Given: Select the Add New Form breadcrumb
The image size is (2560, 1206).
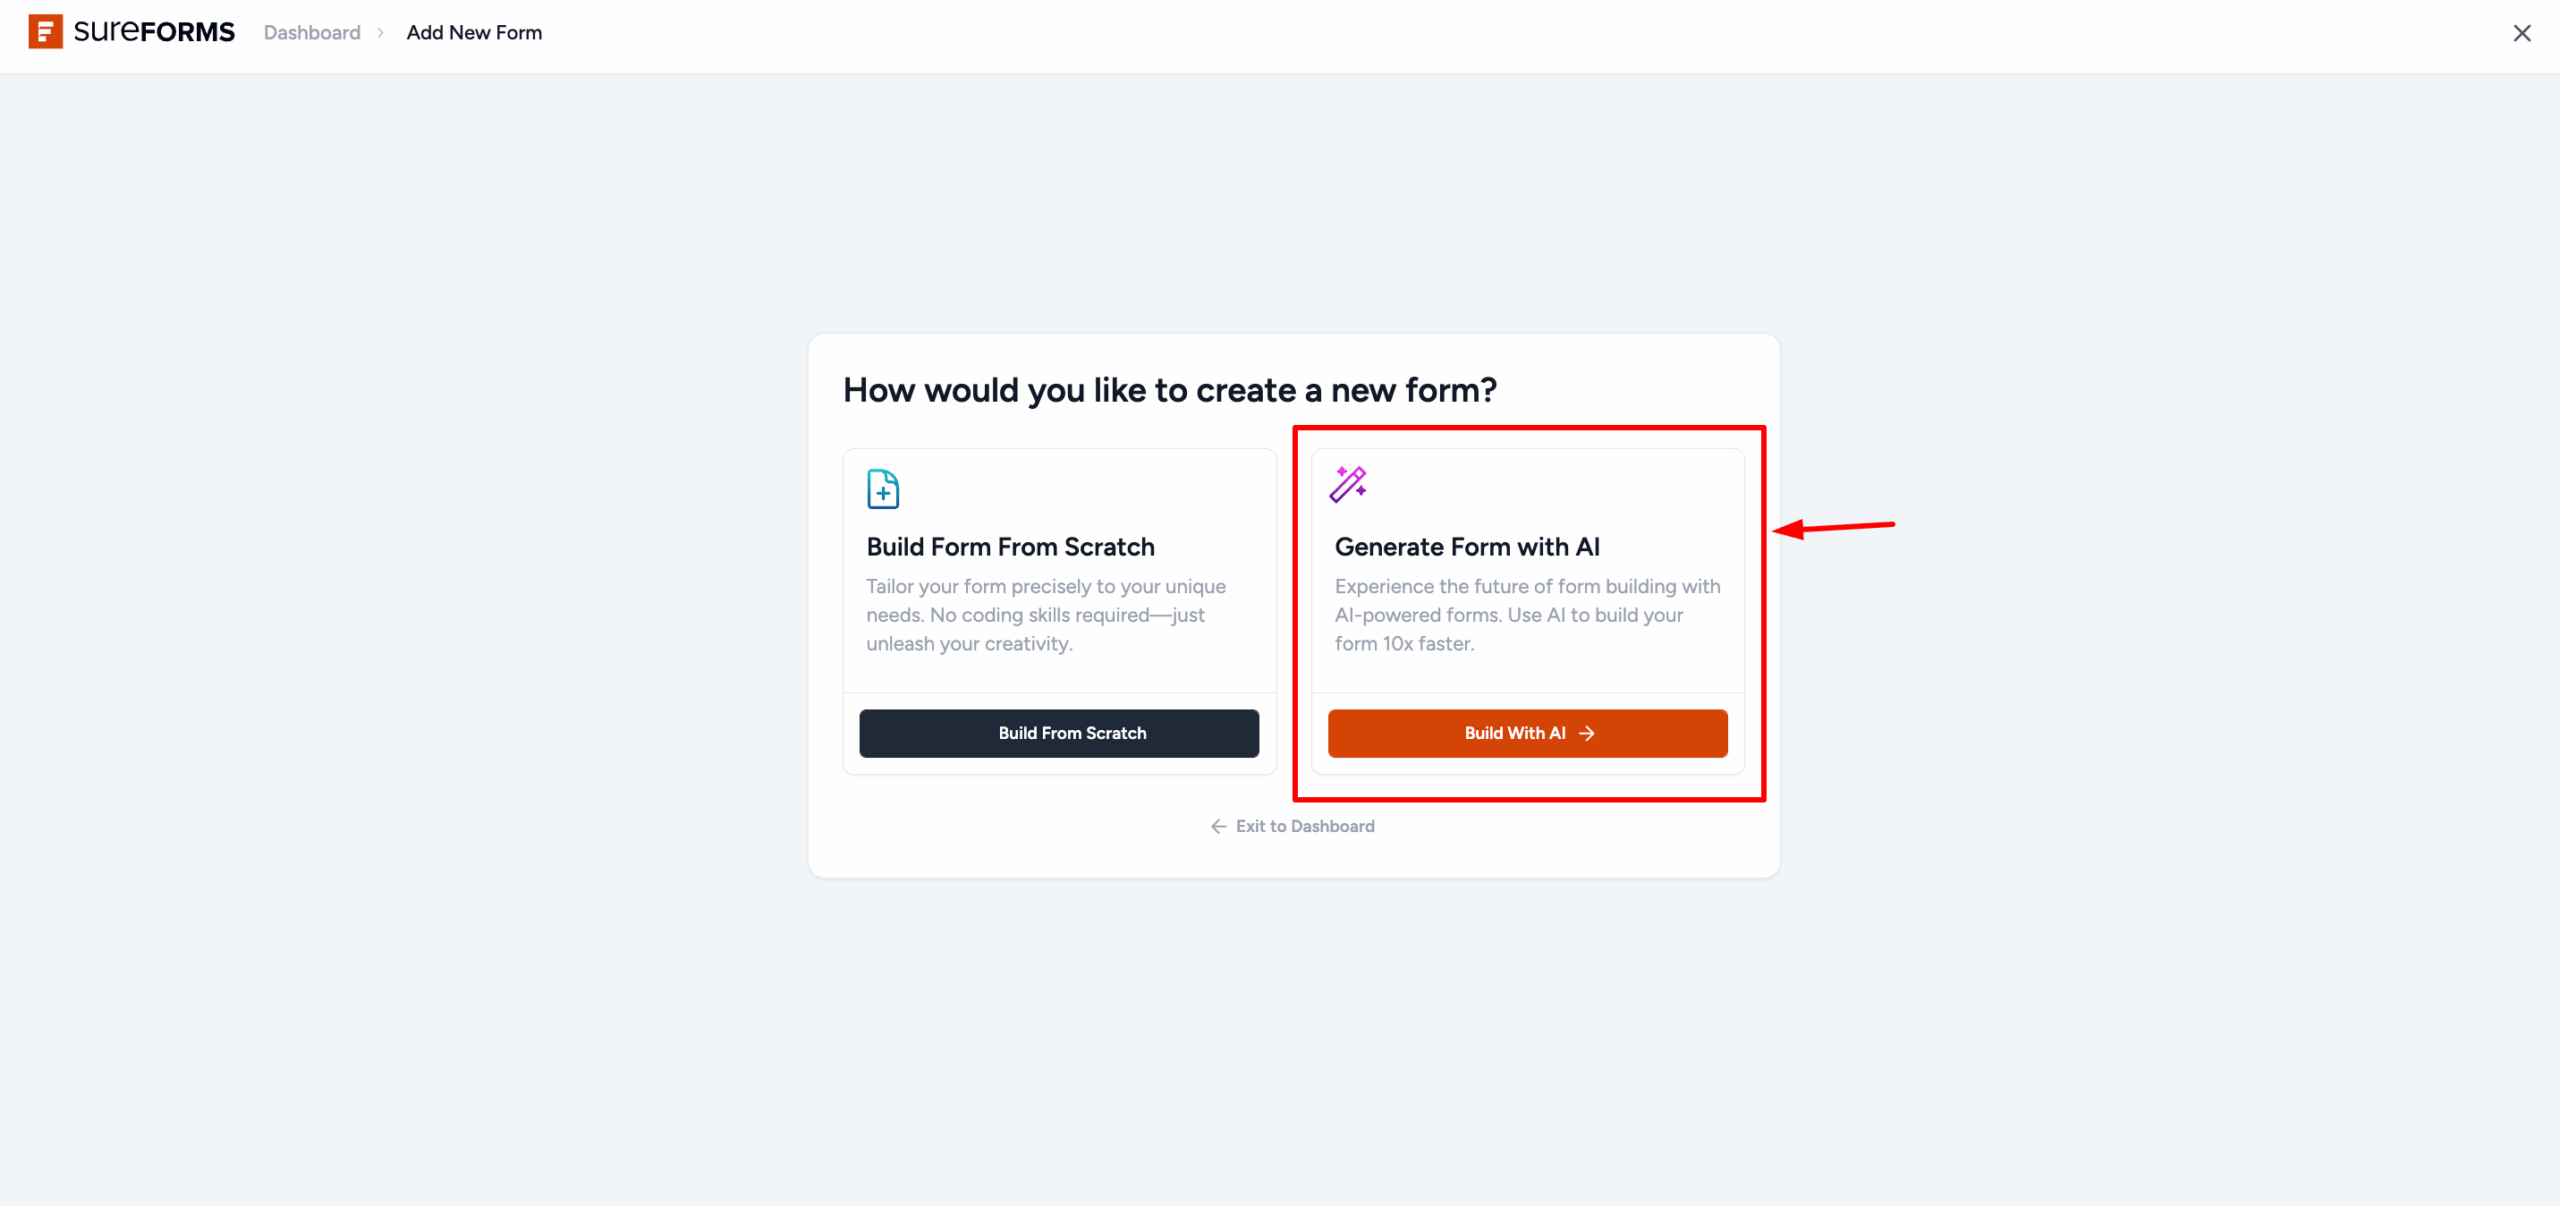Looking at the screenshot, I should 474,33.
